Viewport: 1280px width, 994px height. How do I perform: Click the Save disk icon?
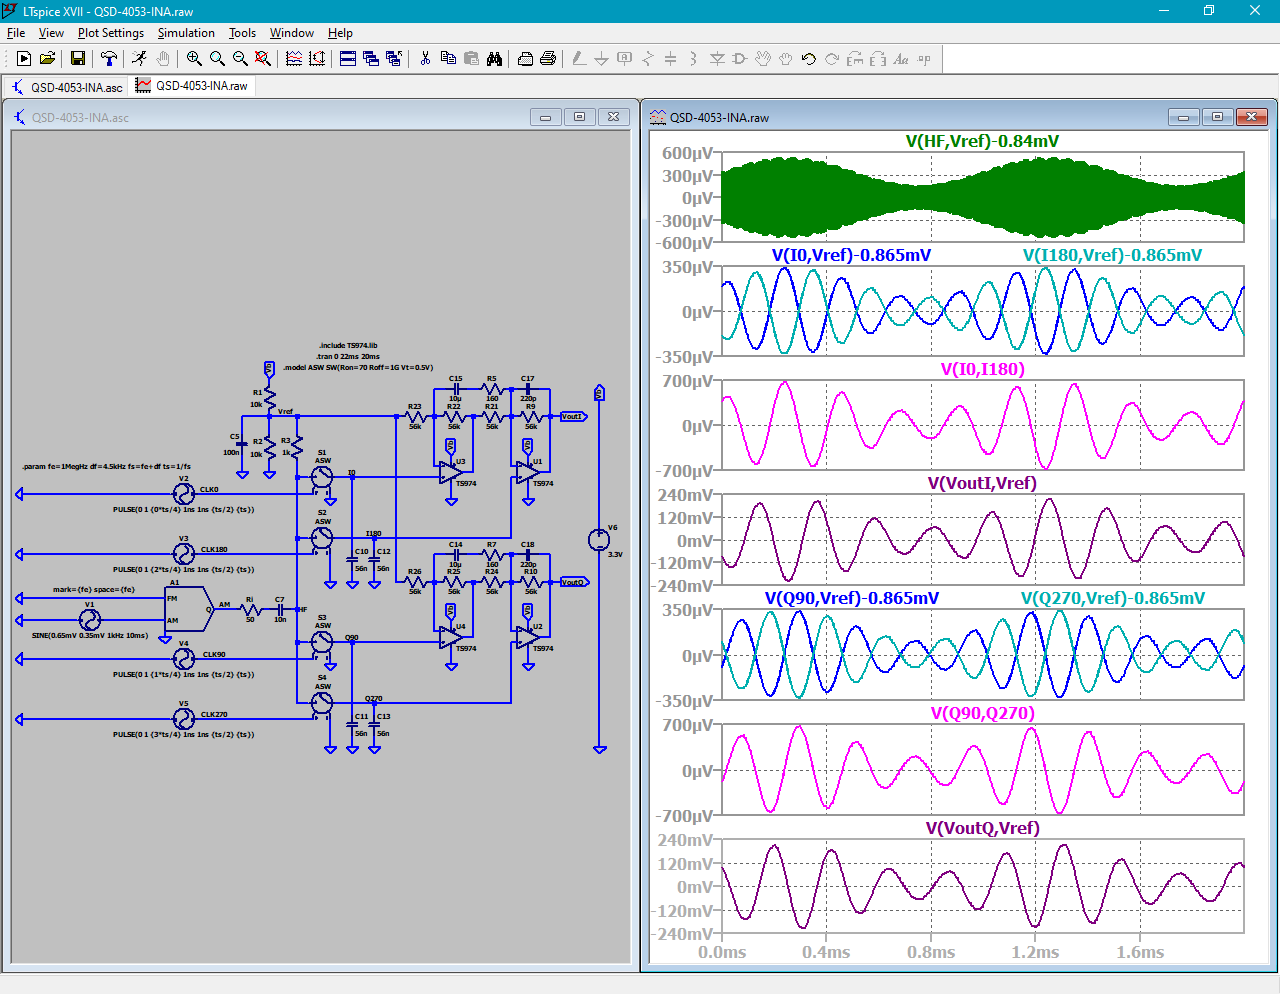point(78,59)
